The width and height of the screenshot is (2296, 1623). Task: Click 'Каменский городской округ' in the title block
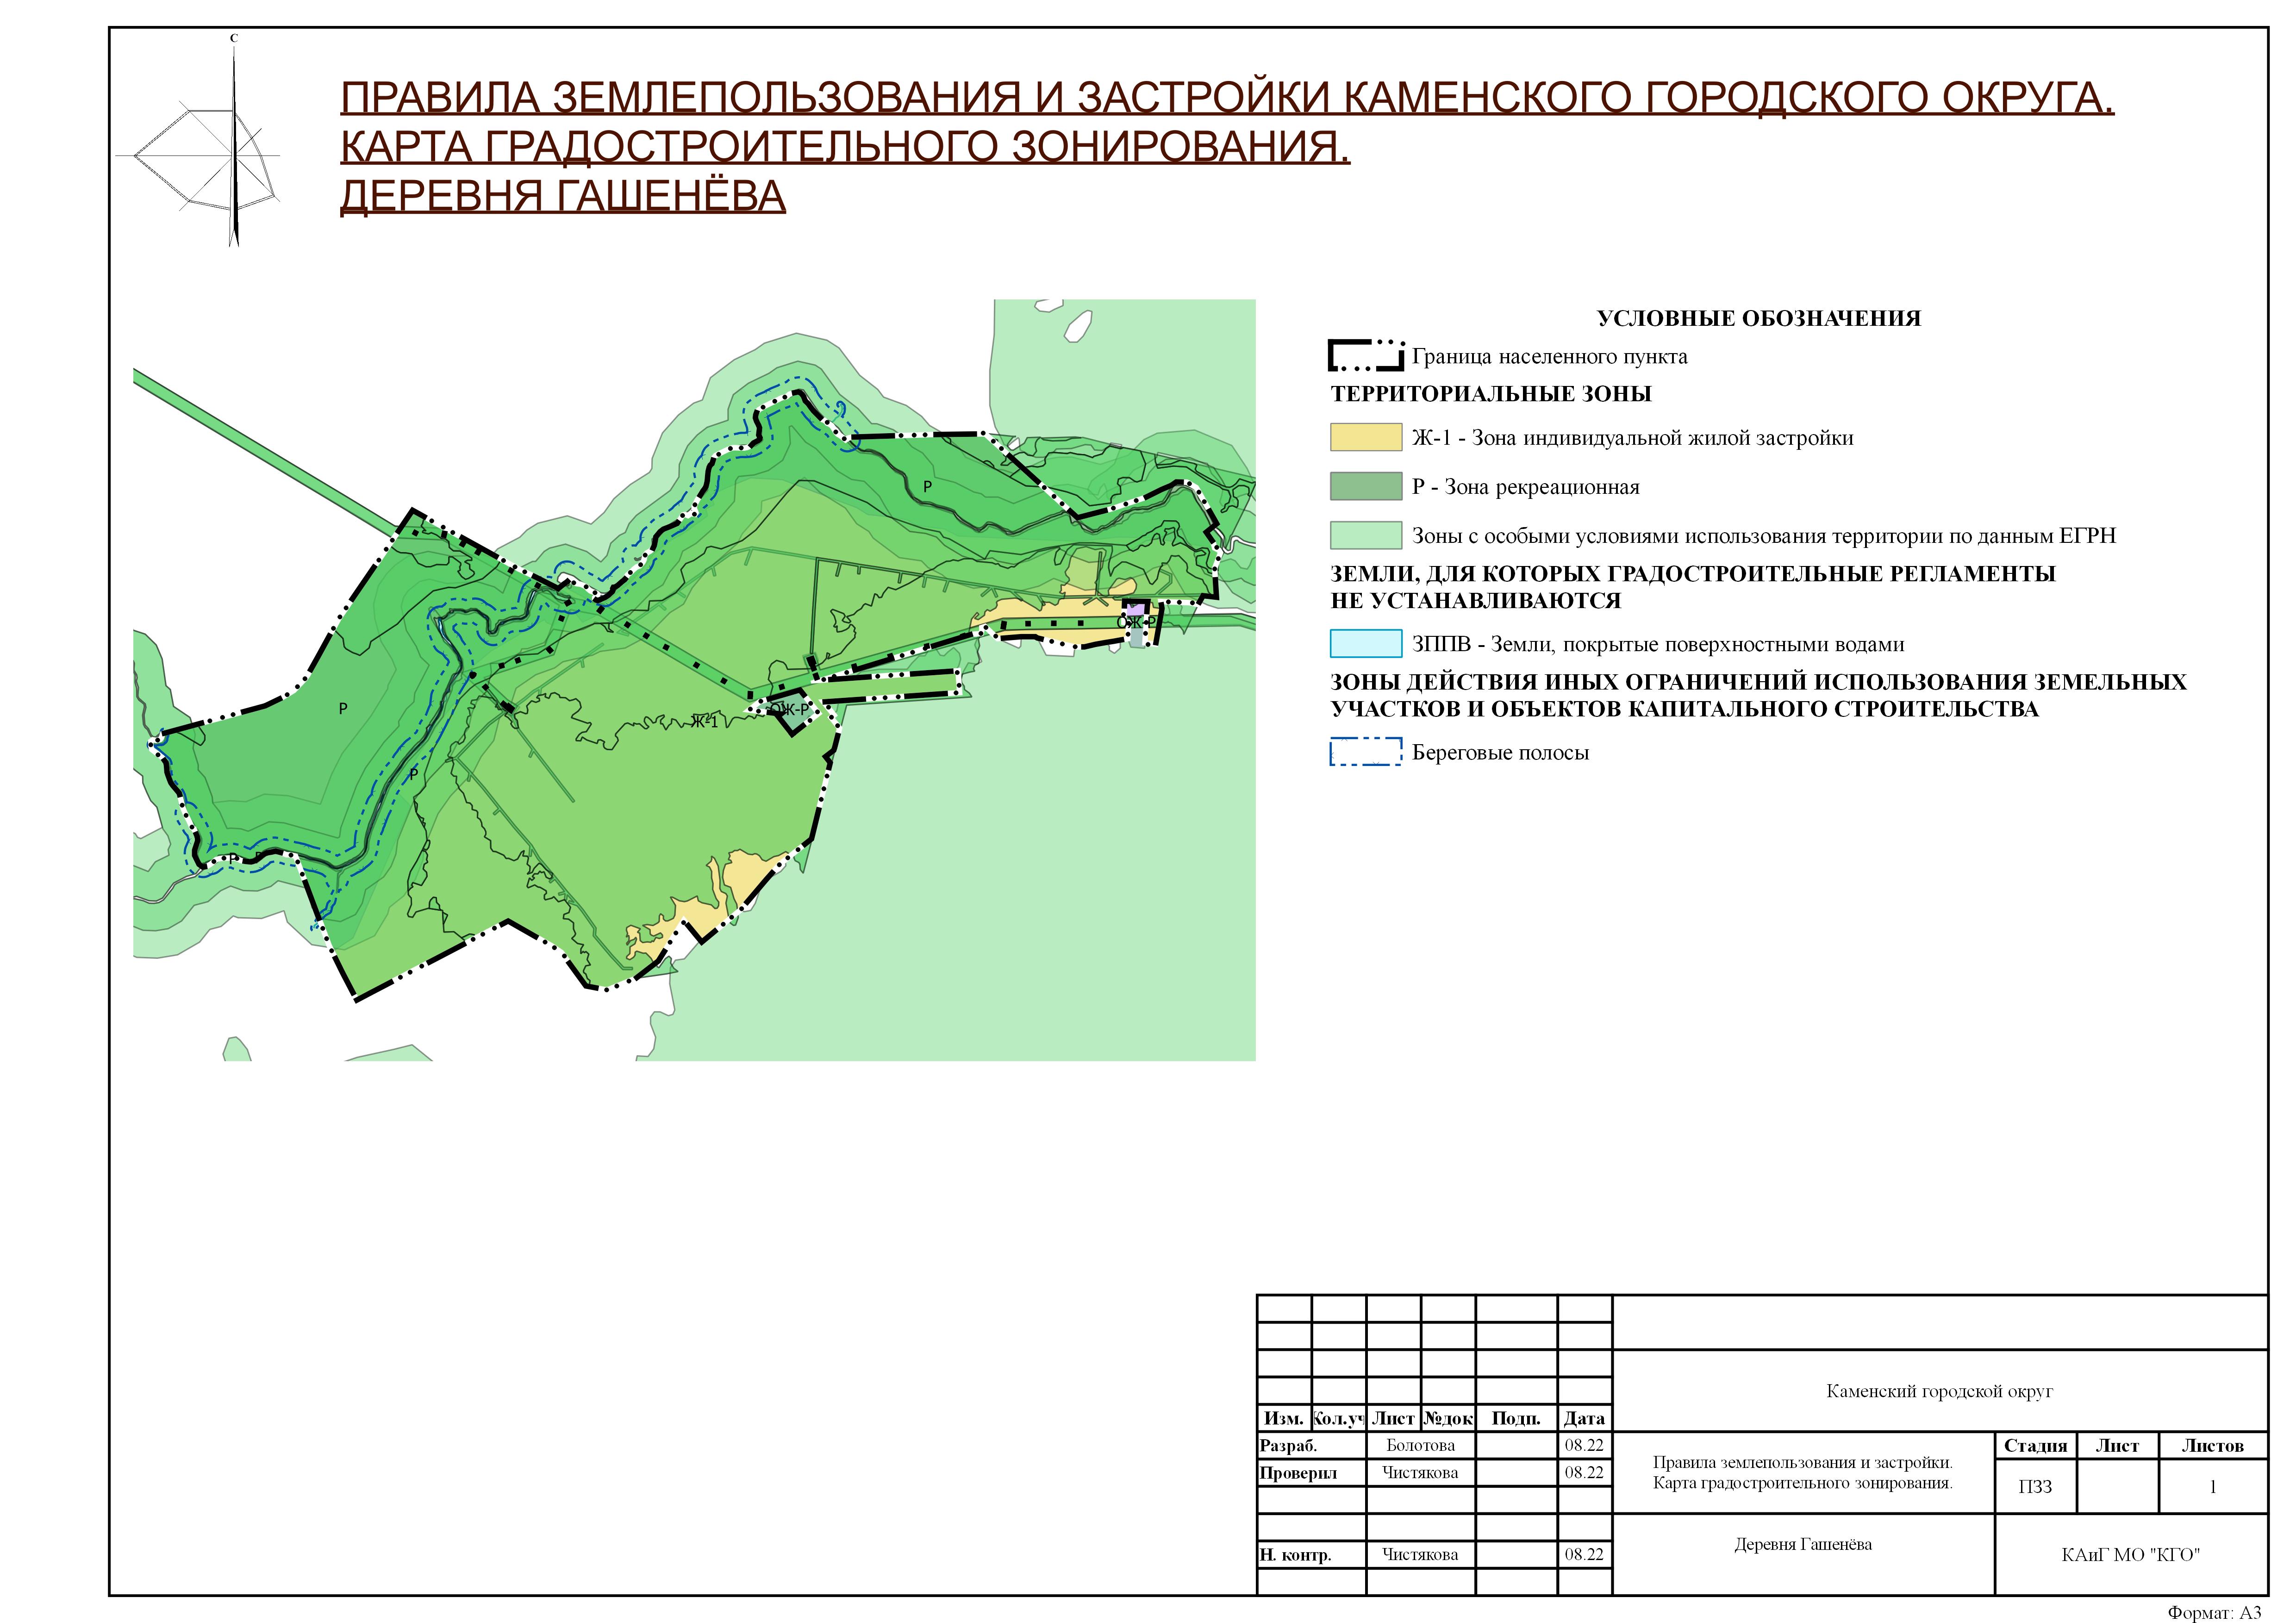click(x=1939, y=1392)
